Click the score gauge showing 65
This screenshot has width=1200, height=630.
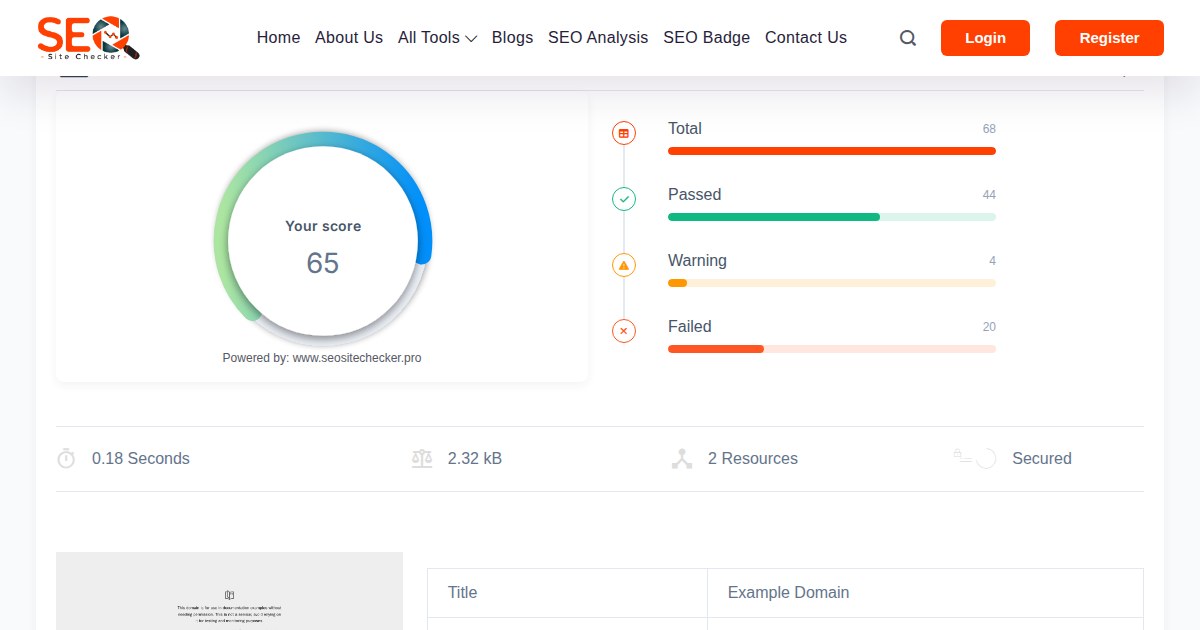point(322,240)
